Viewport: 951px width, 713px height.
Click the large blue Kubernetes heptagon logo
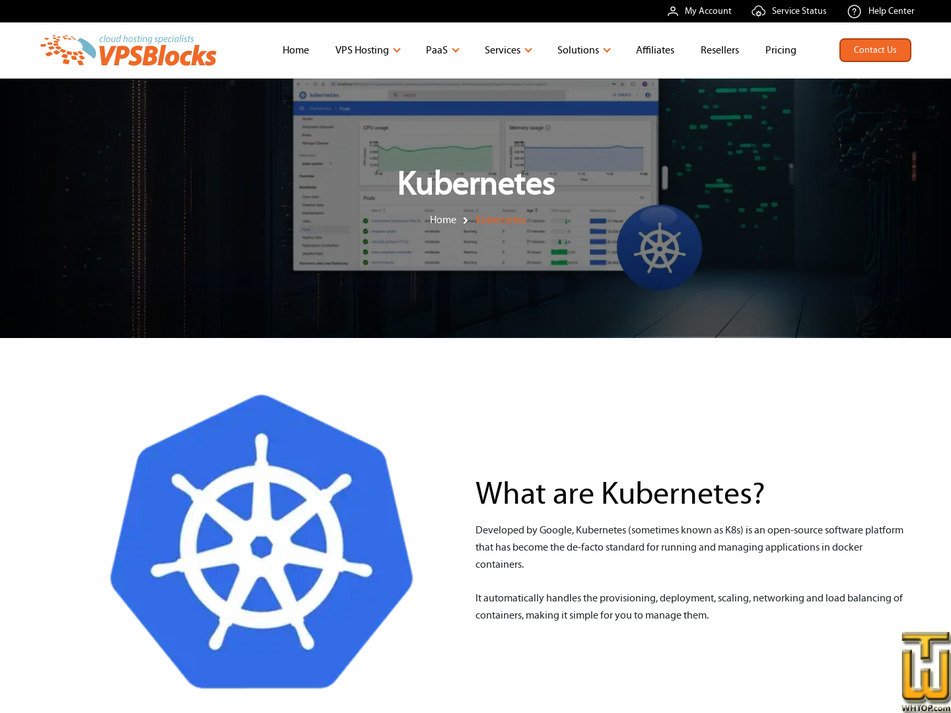click(x=261, y=541)
